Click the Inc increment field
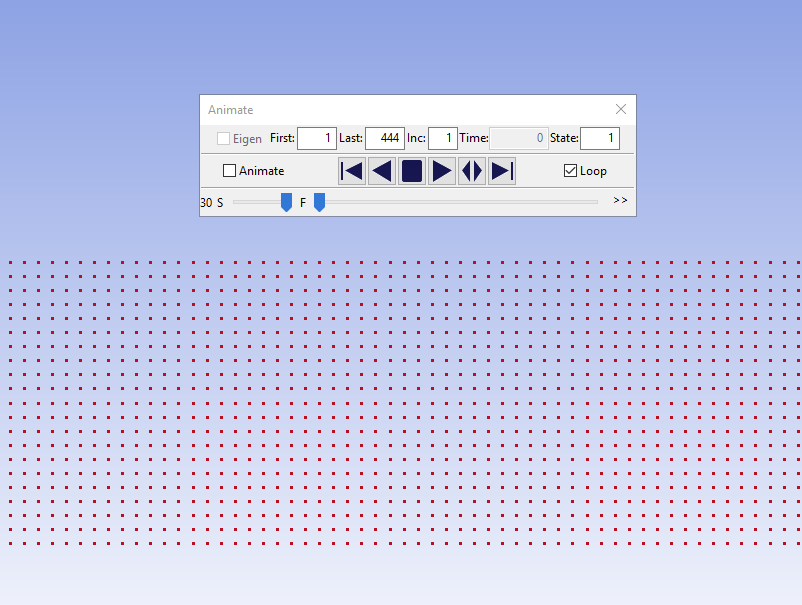This screenshot has height=605, width=802. point(442,138)
